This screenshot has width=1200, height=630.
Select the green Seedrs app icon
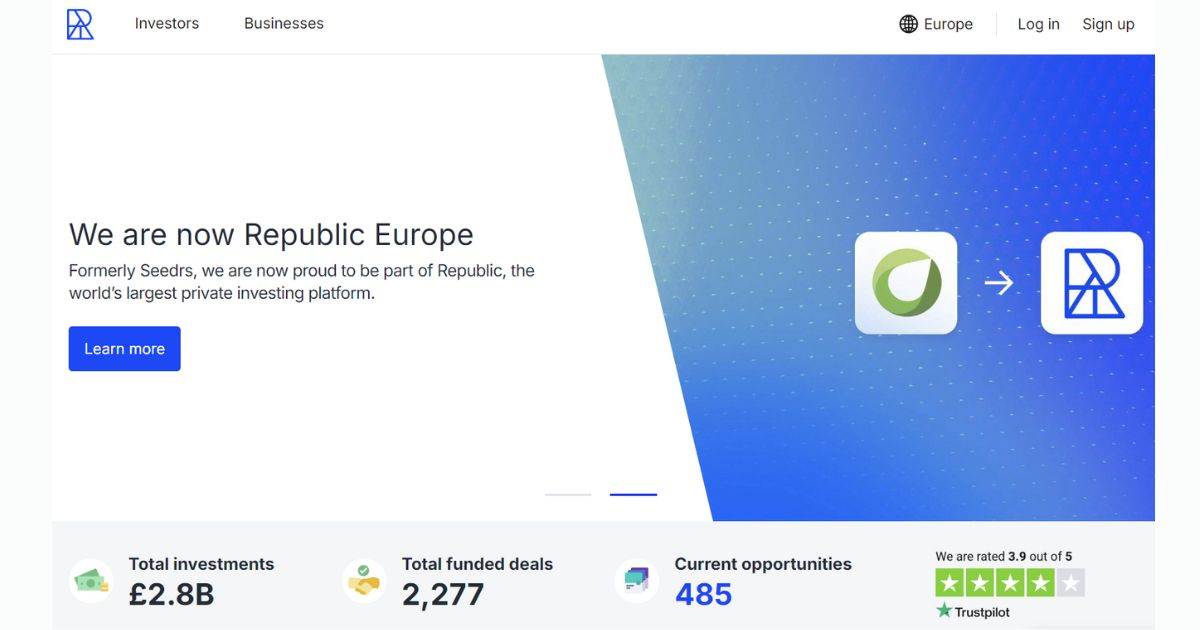coord(905,282)
